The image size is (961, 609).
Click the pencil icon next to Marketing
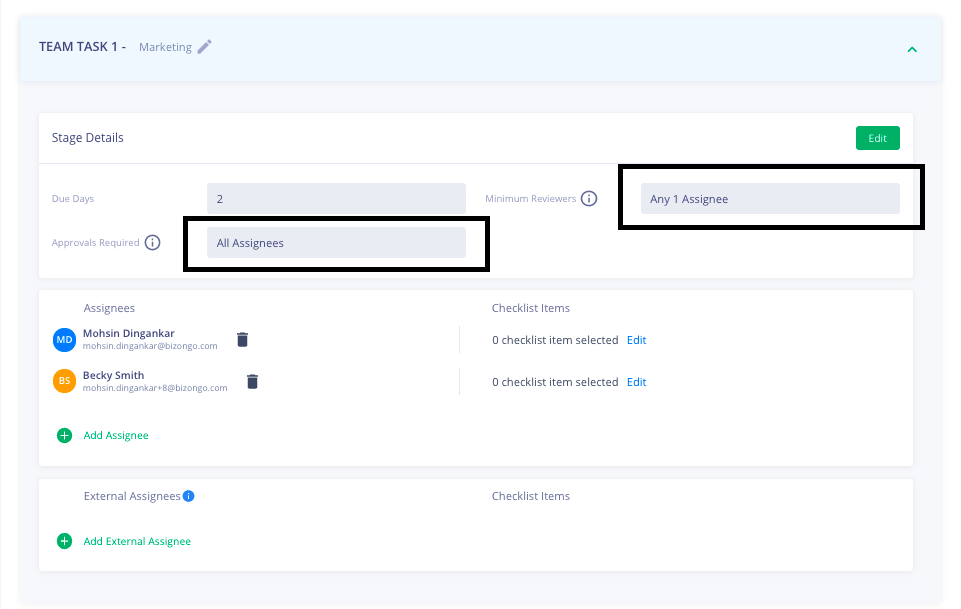(205, 47)
